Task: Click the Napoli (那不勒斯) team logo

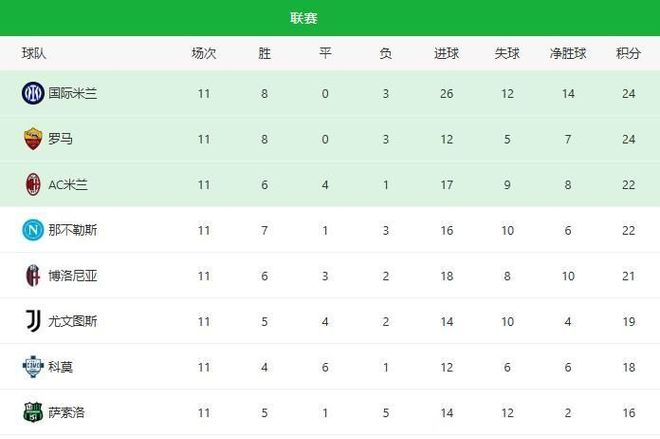Action: (32, 230)
